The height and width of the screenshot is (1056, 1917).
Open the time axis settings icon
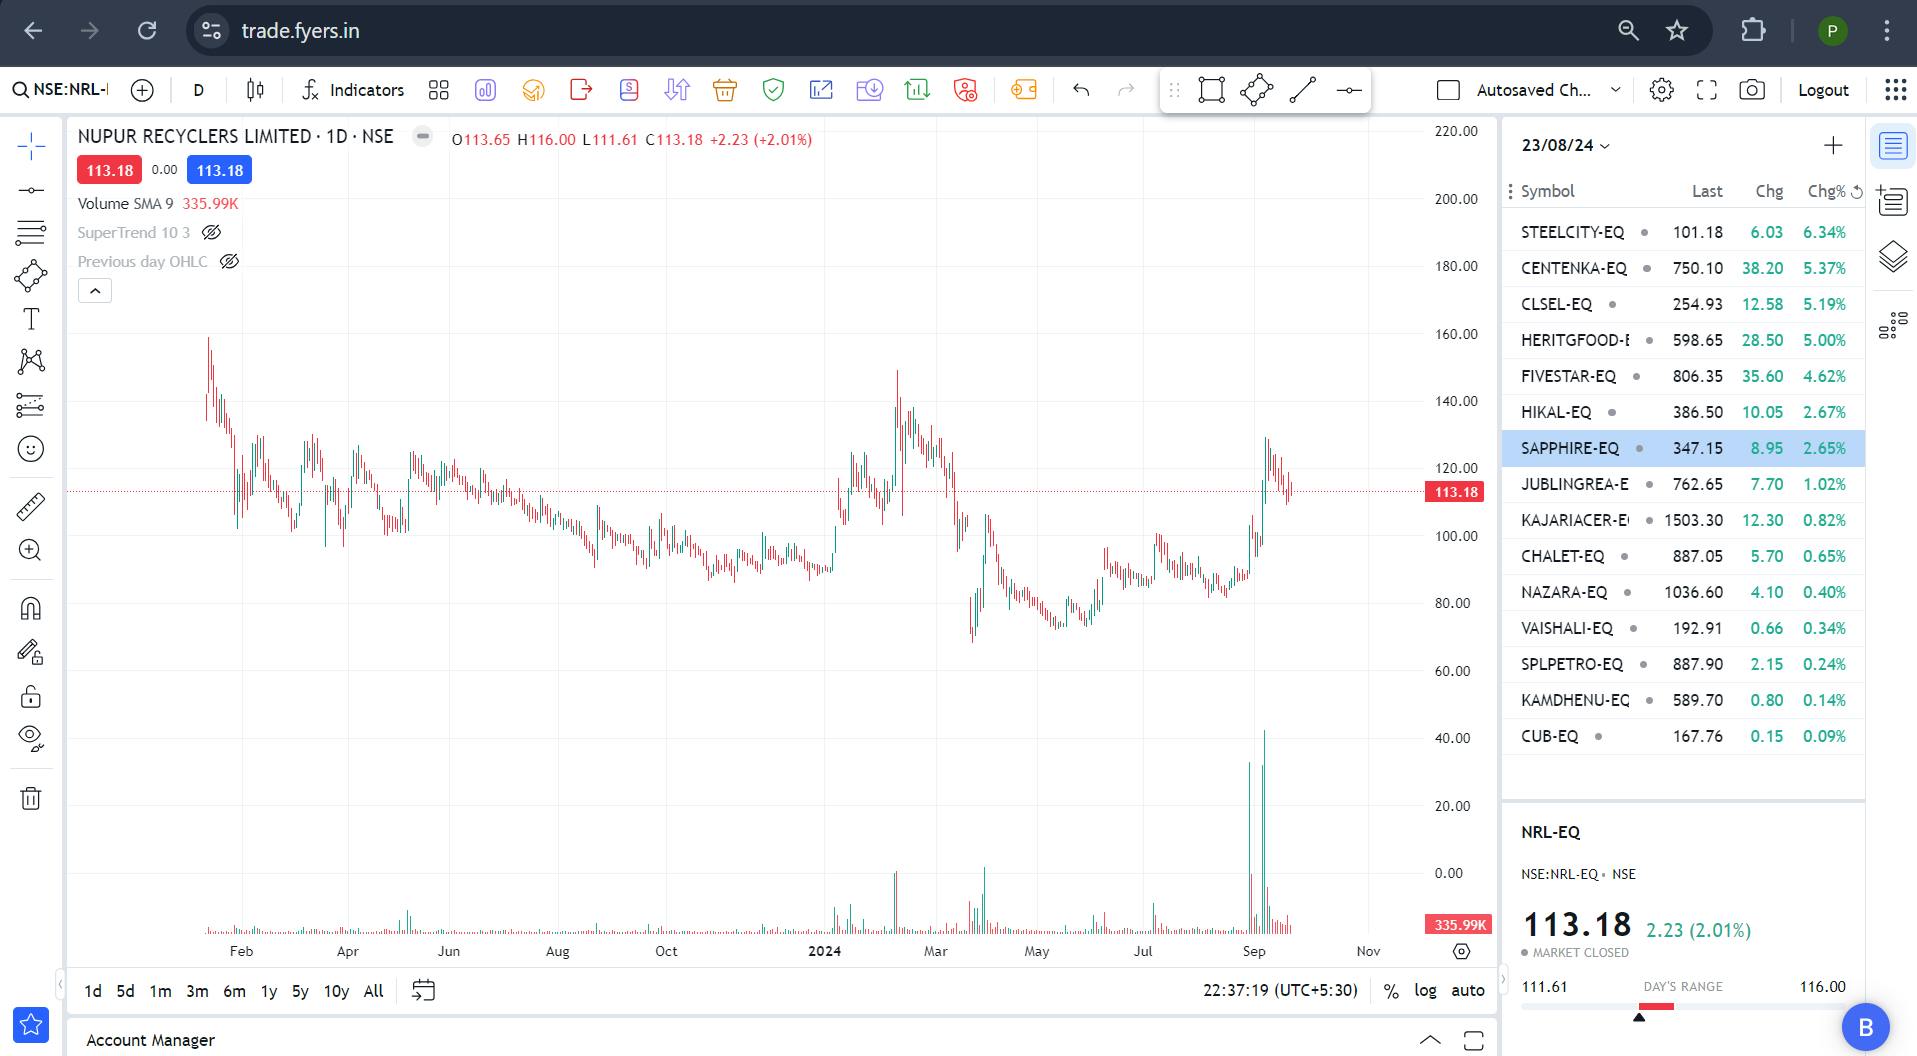pyautogui.click(x=1461, y=951)
